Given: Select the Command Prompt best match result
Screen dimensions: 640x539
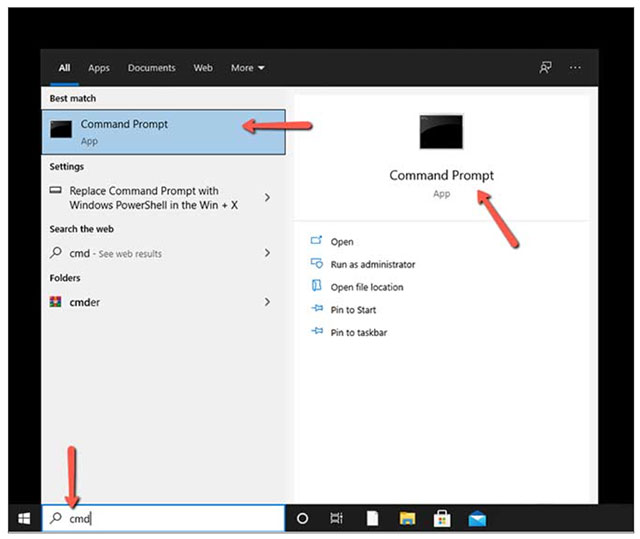Looking at the screenshot, I should pyautogui.click(x=163, y=132).
